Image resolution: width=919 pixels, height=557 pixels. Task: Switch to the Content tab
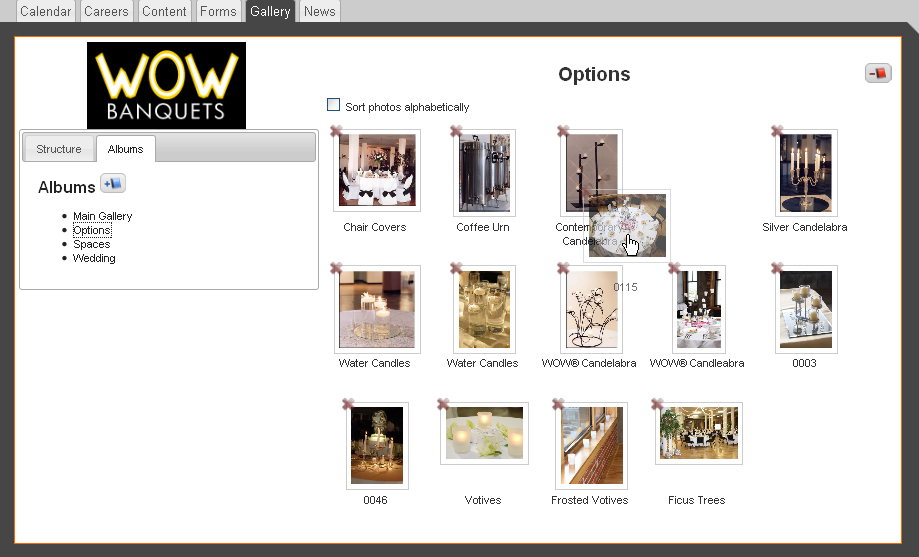point(164,11)
